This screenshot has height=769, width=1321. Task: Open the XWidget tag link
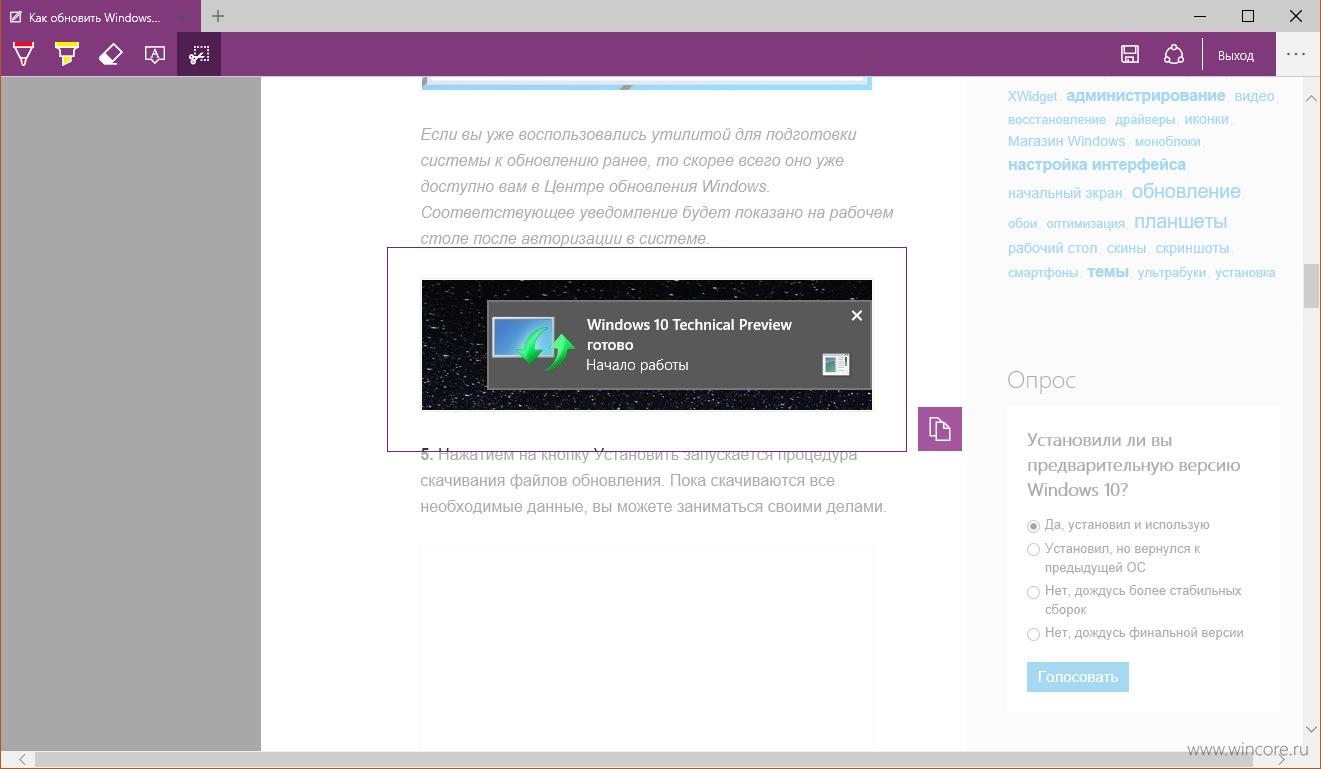[1032, 97]
